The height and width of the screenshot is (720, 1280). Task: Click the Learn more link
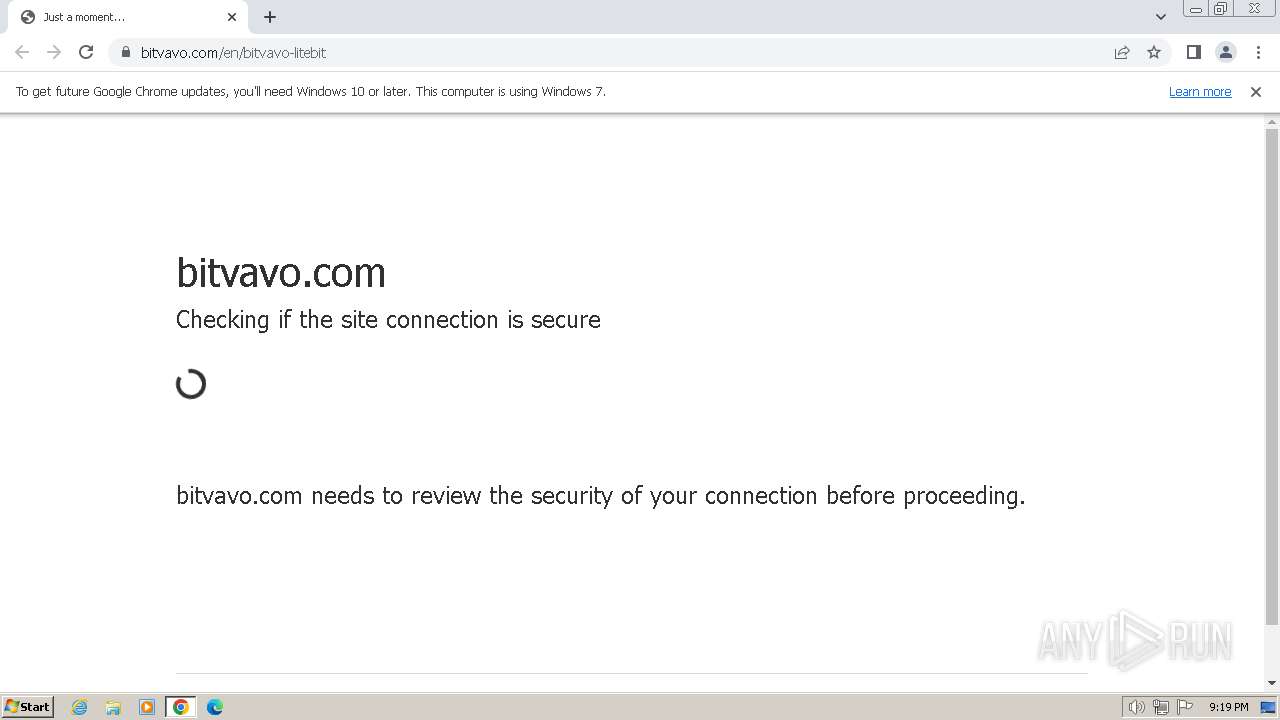pyautogui.click(x=1200, y=91)
